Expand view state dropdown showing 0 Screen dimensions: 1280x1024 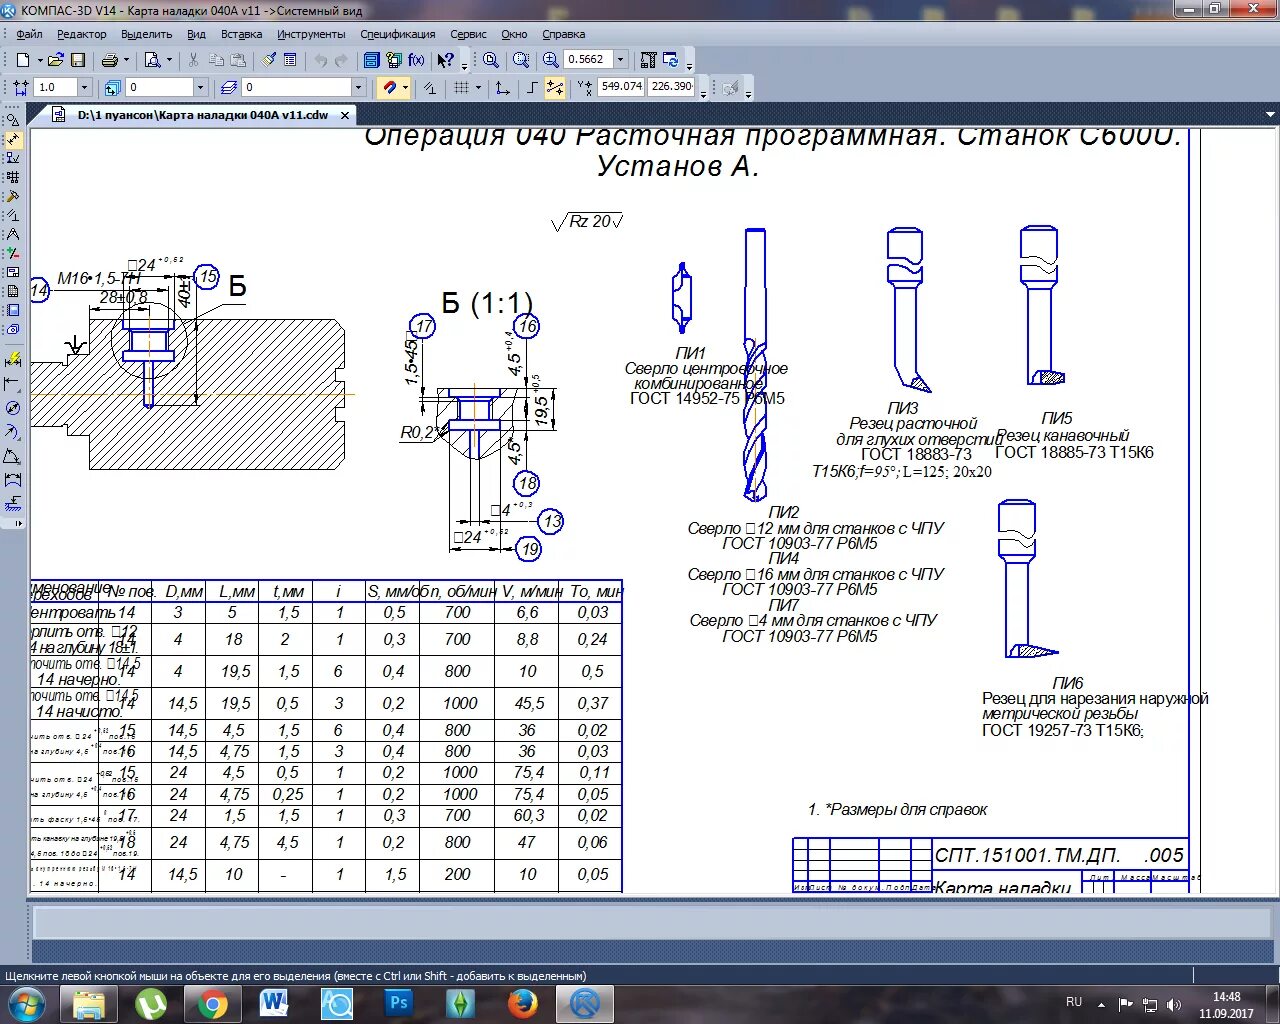(x=201, y=87)
